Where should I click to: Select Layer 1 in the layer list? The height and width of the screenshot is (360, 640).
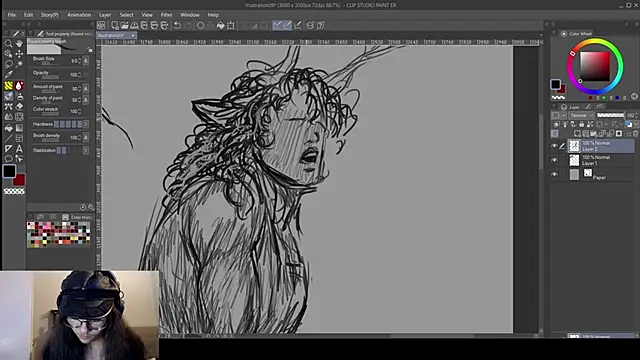[x=600, y=160]
